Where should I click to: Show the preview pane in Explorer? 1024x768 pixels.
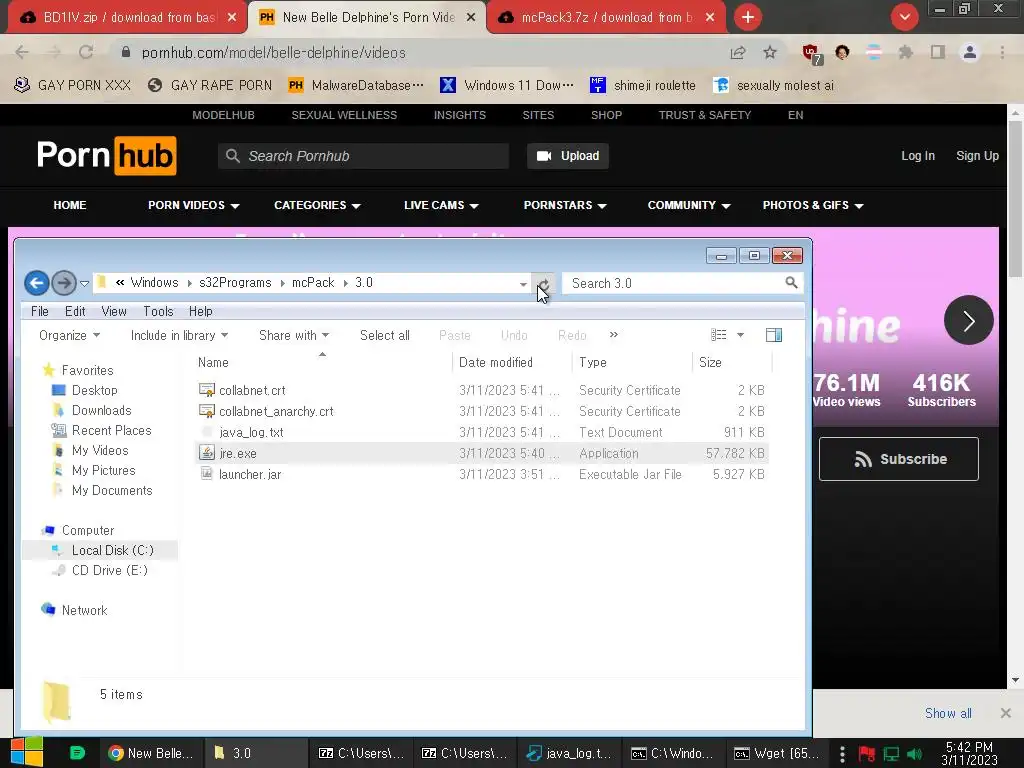[x=774, y=335]
